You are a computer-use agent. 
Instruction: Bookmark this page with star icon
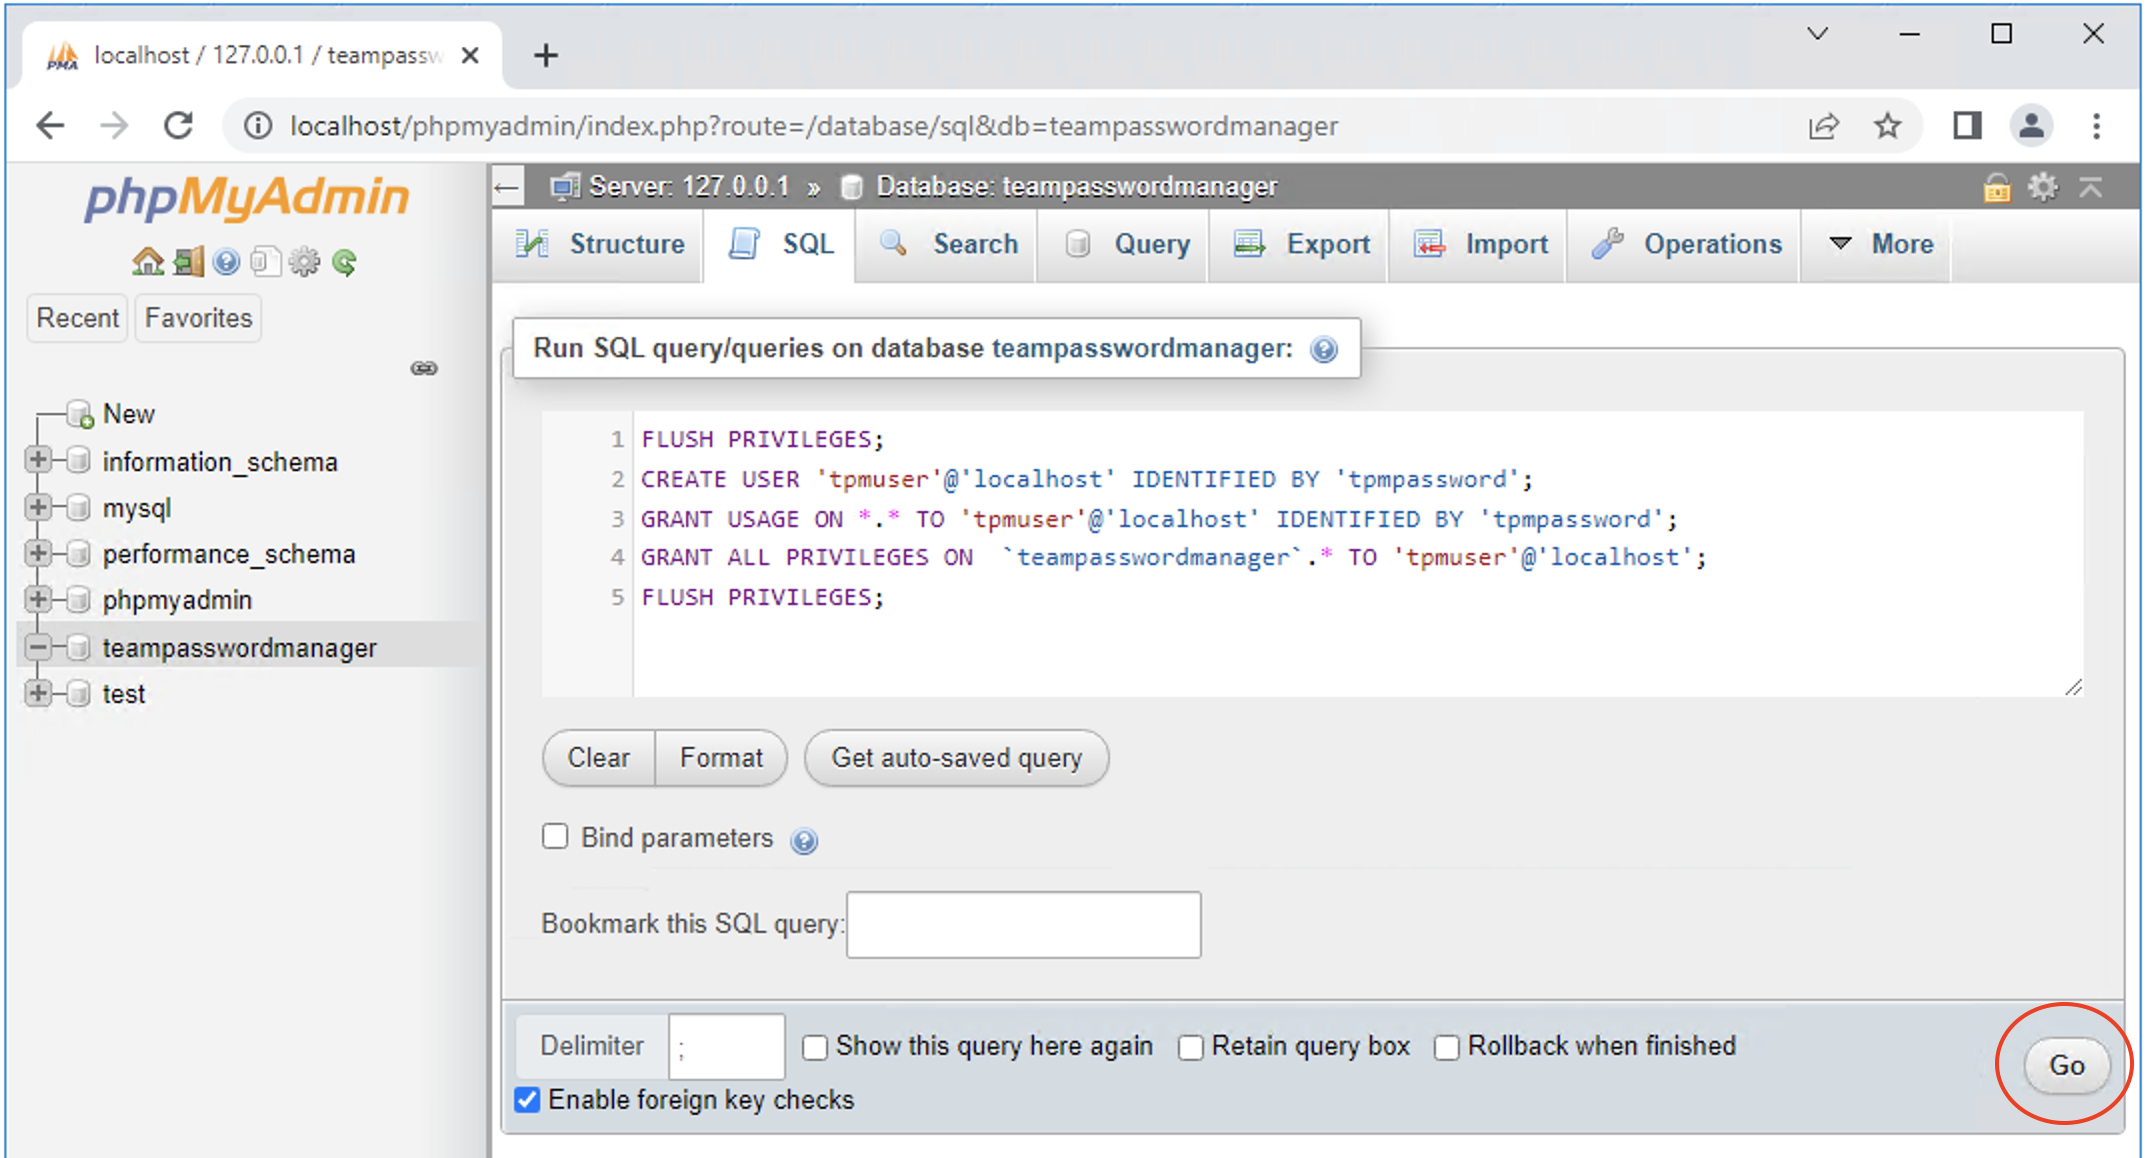pos(1887,126)
